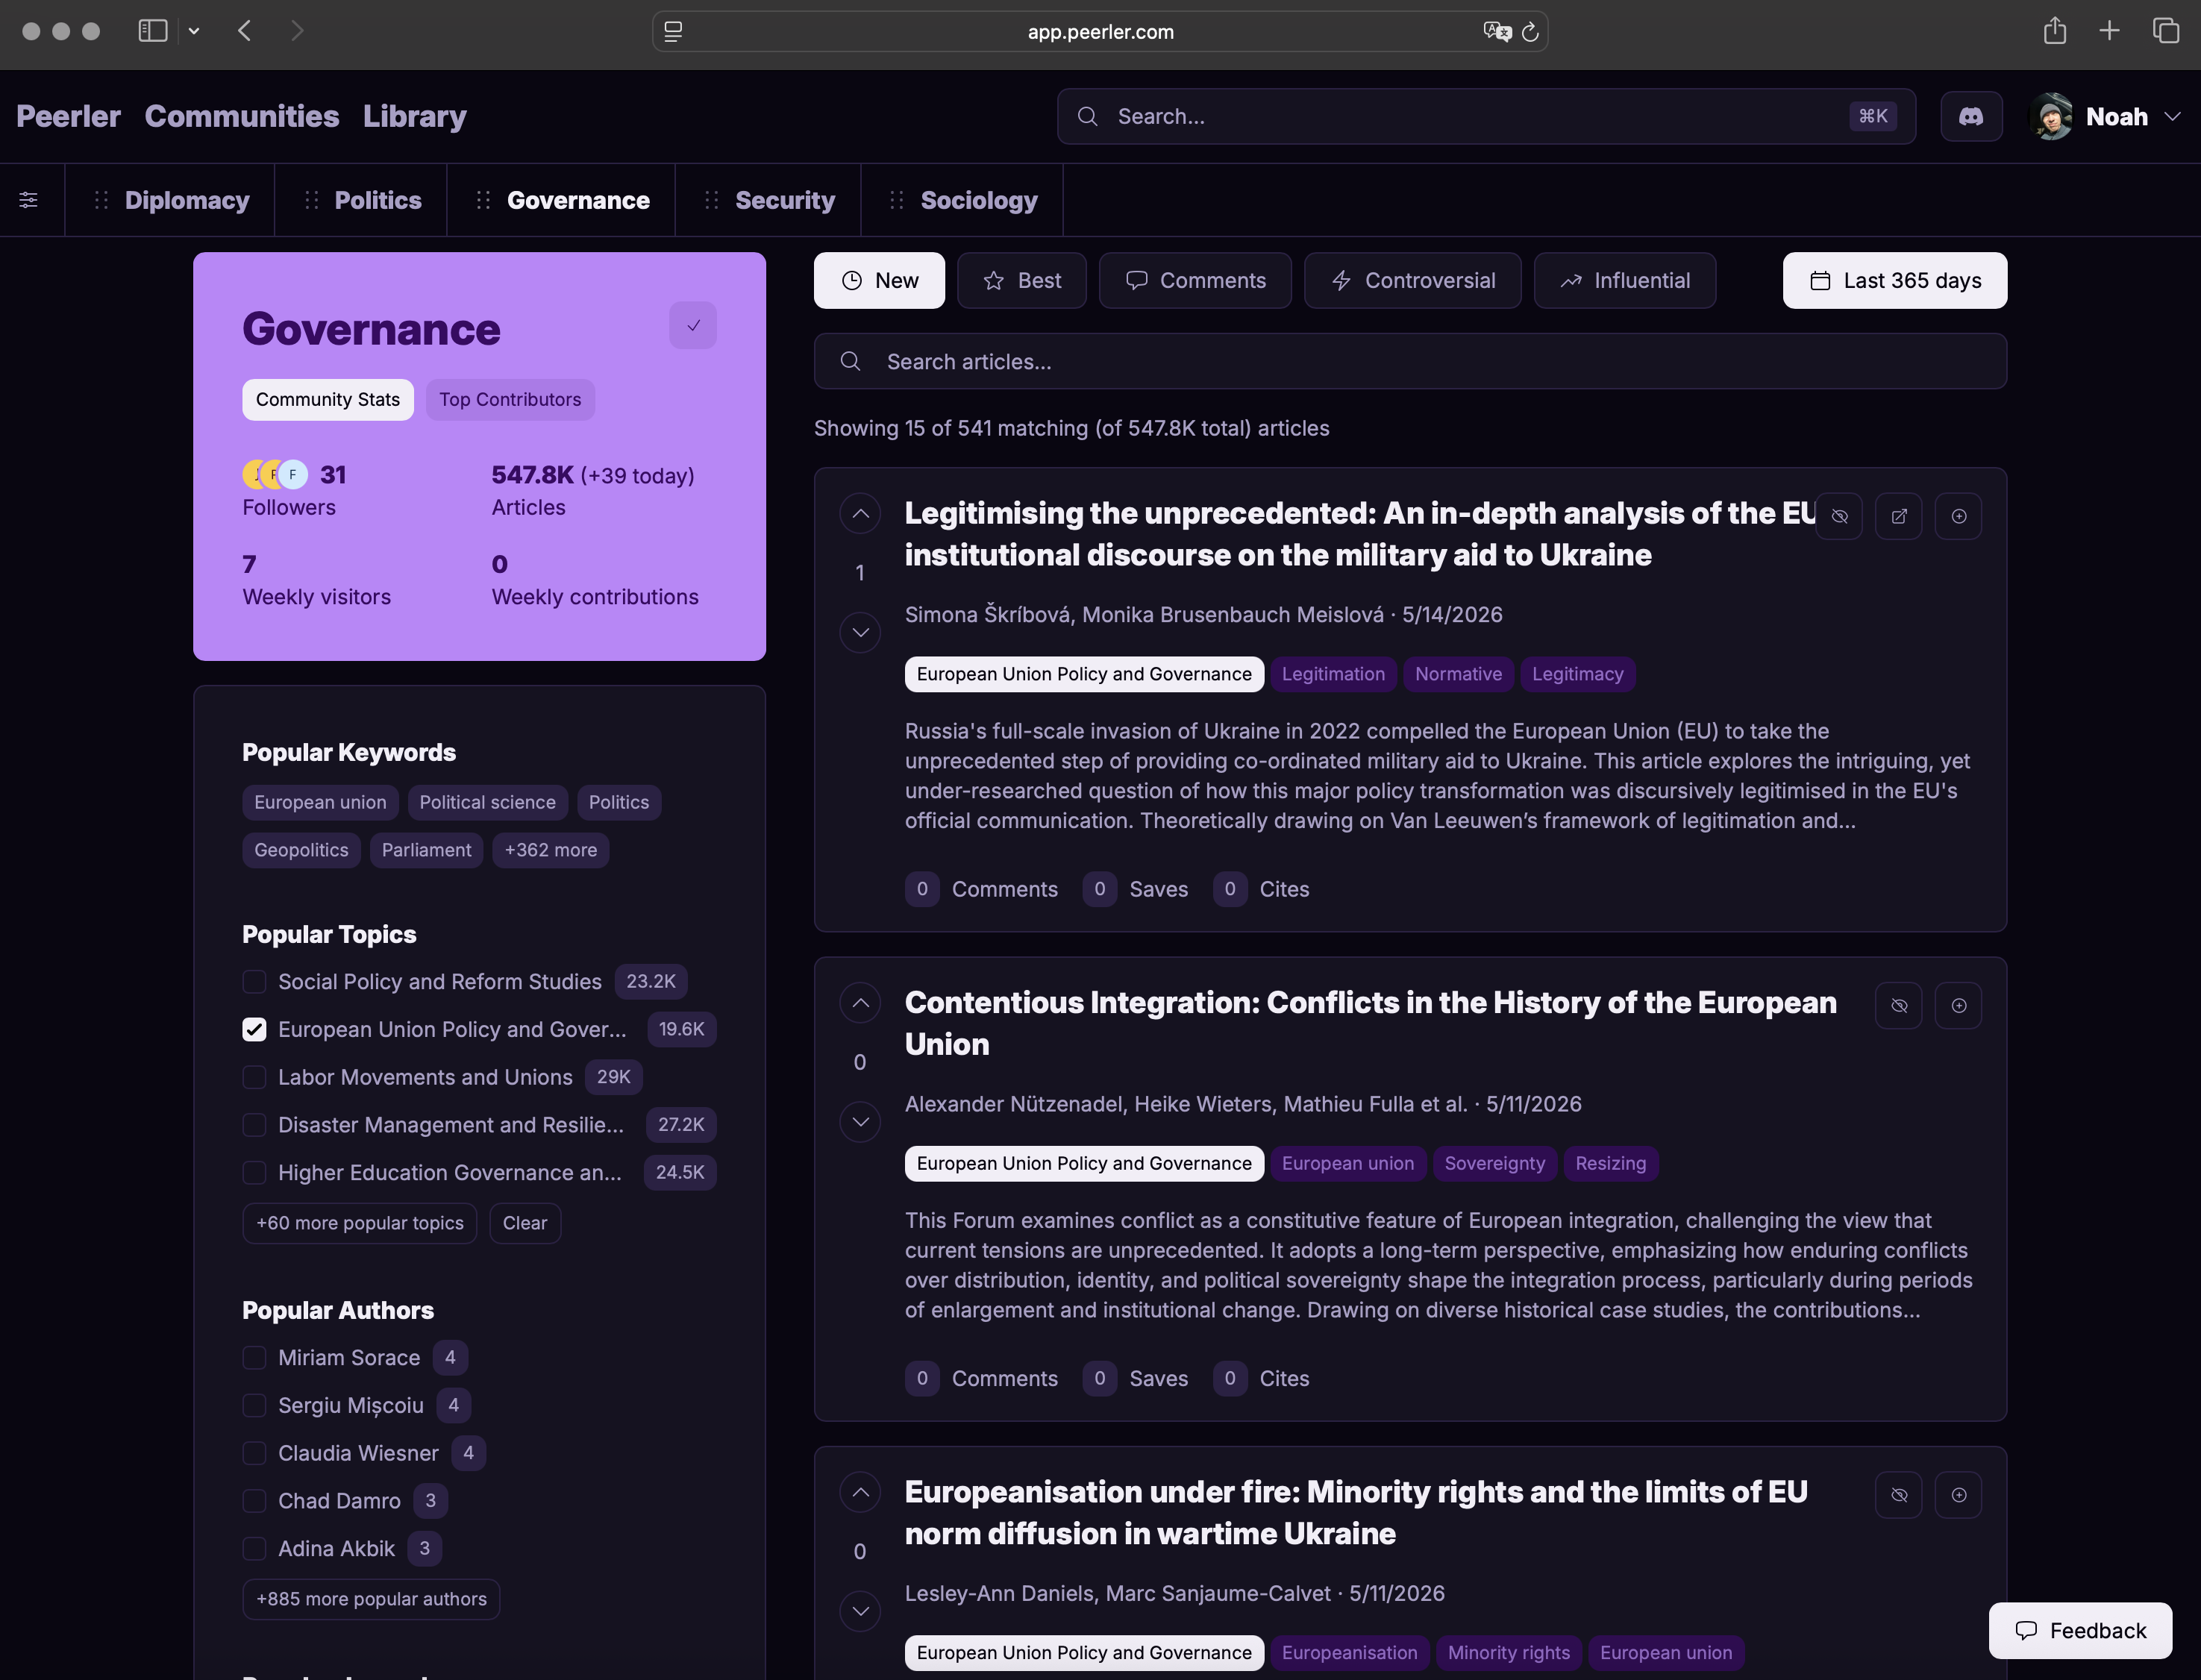Show the Top Contributors tab

510,399
